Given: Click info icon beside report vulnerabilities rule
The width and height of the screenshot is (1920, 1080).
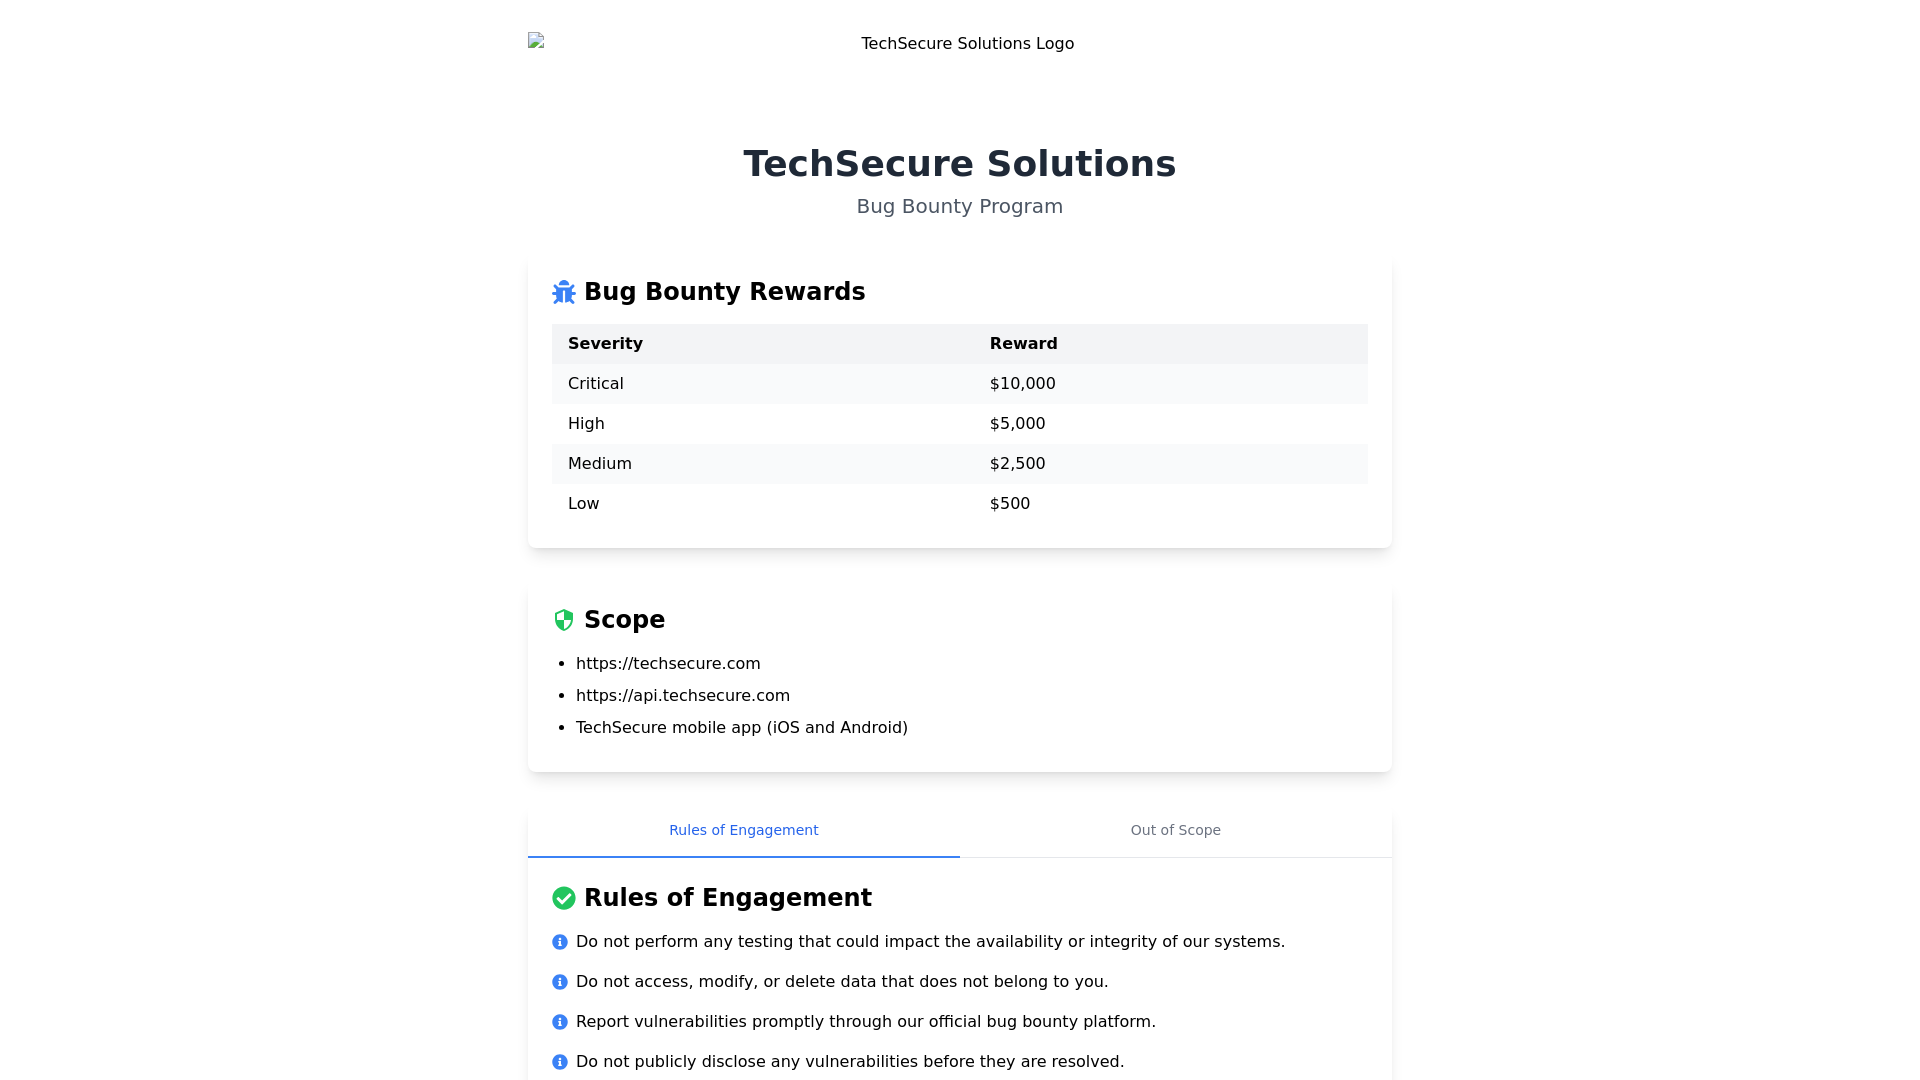Looking at the screenshot, I should [x=560, y=1022].
